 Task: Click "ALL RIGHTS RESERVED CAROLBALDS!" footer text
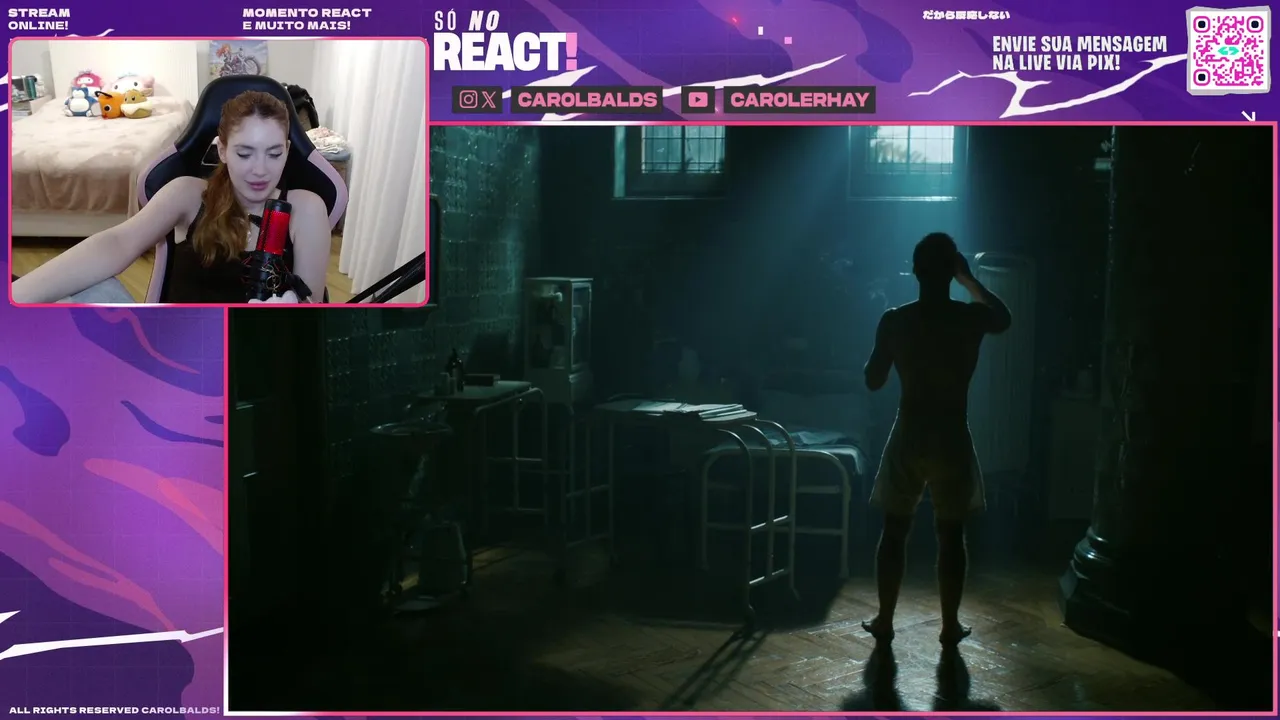pos(114,710)
